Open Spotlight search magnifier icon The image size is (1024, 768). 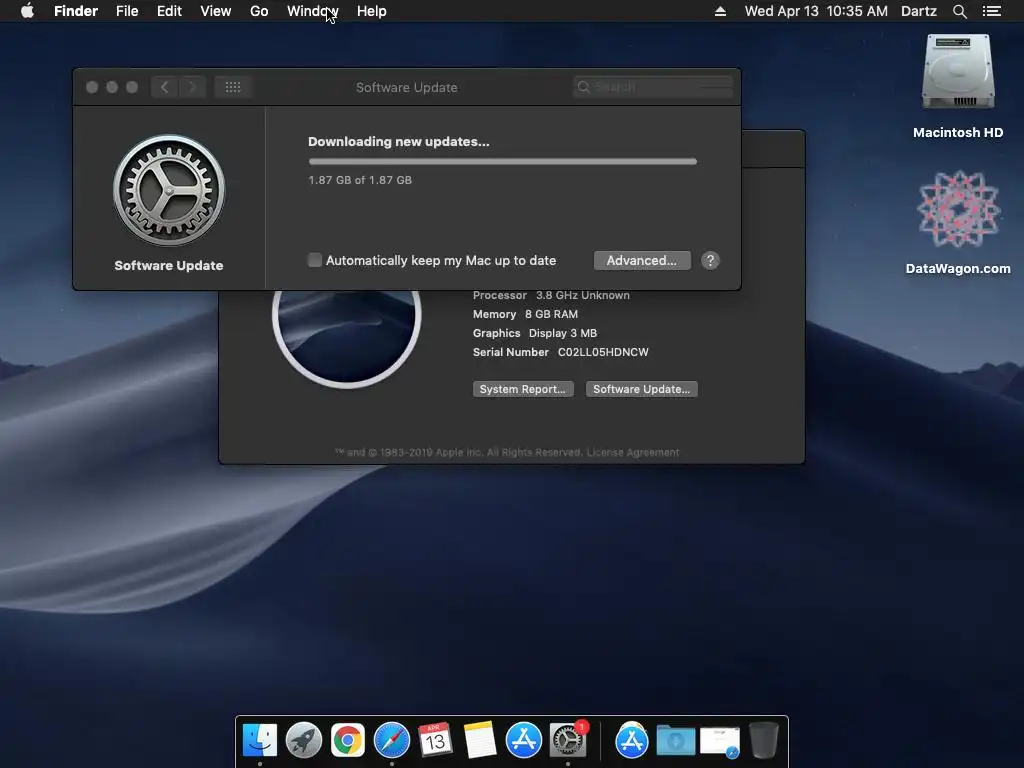click(959, 11)
